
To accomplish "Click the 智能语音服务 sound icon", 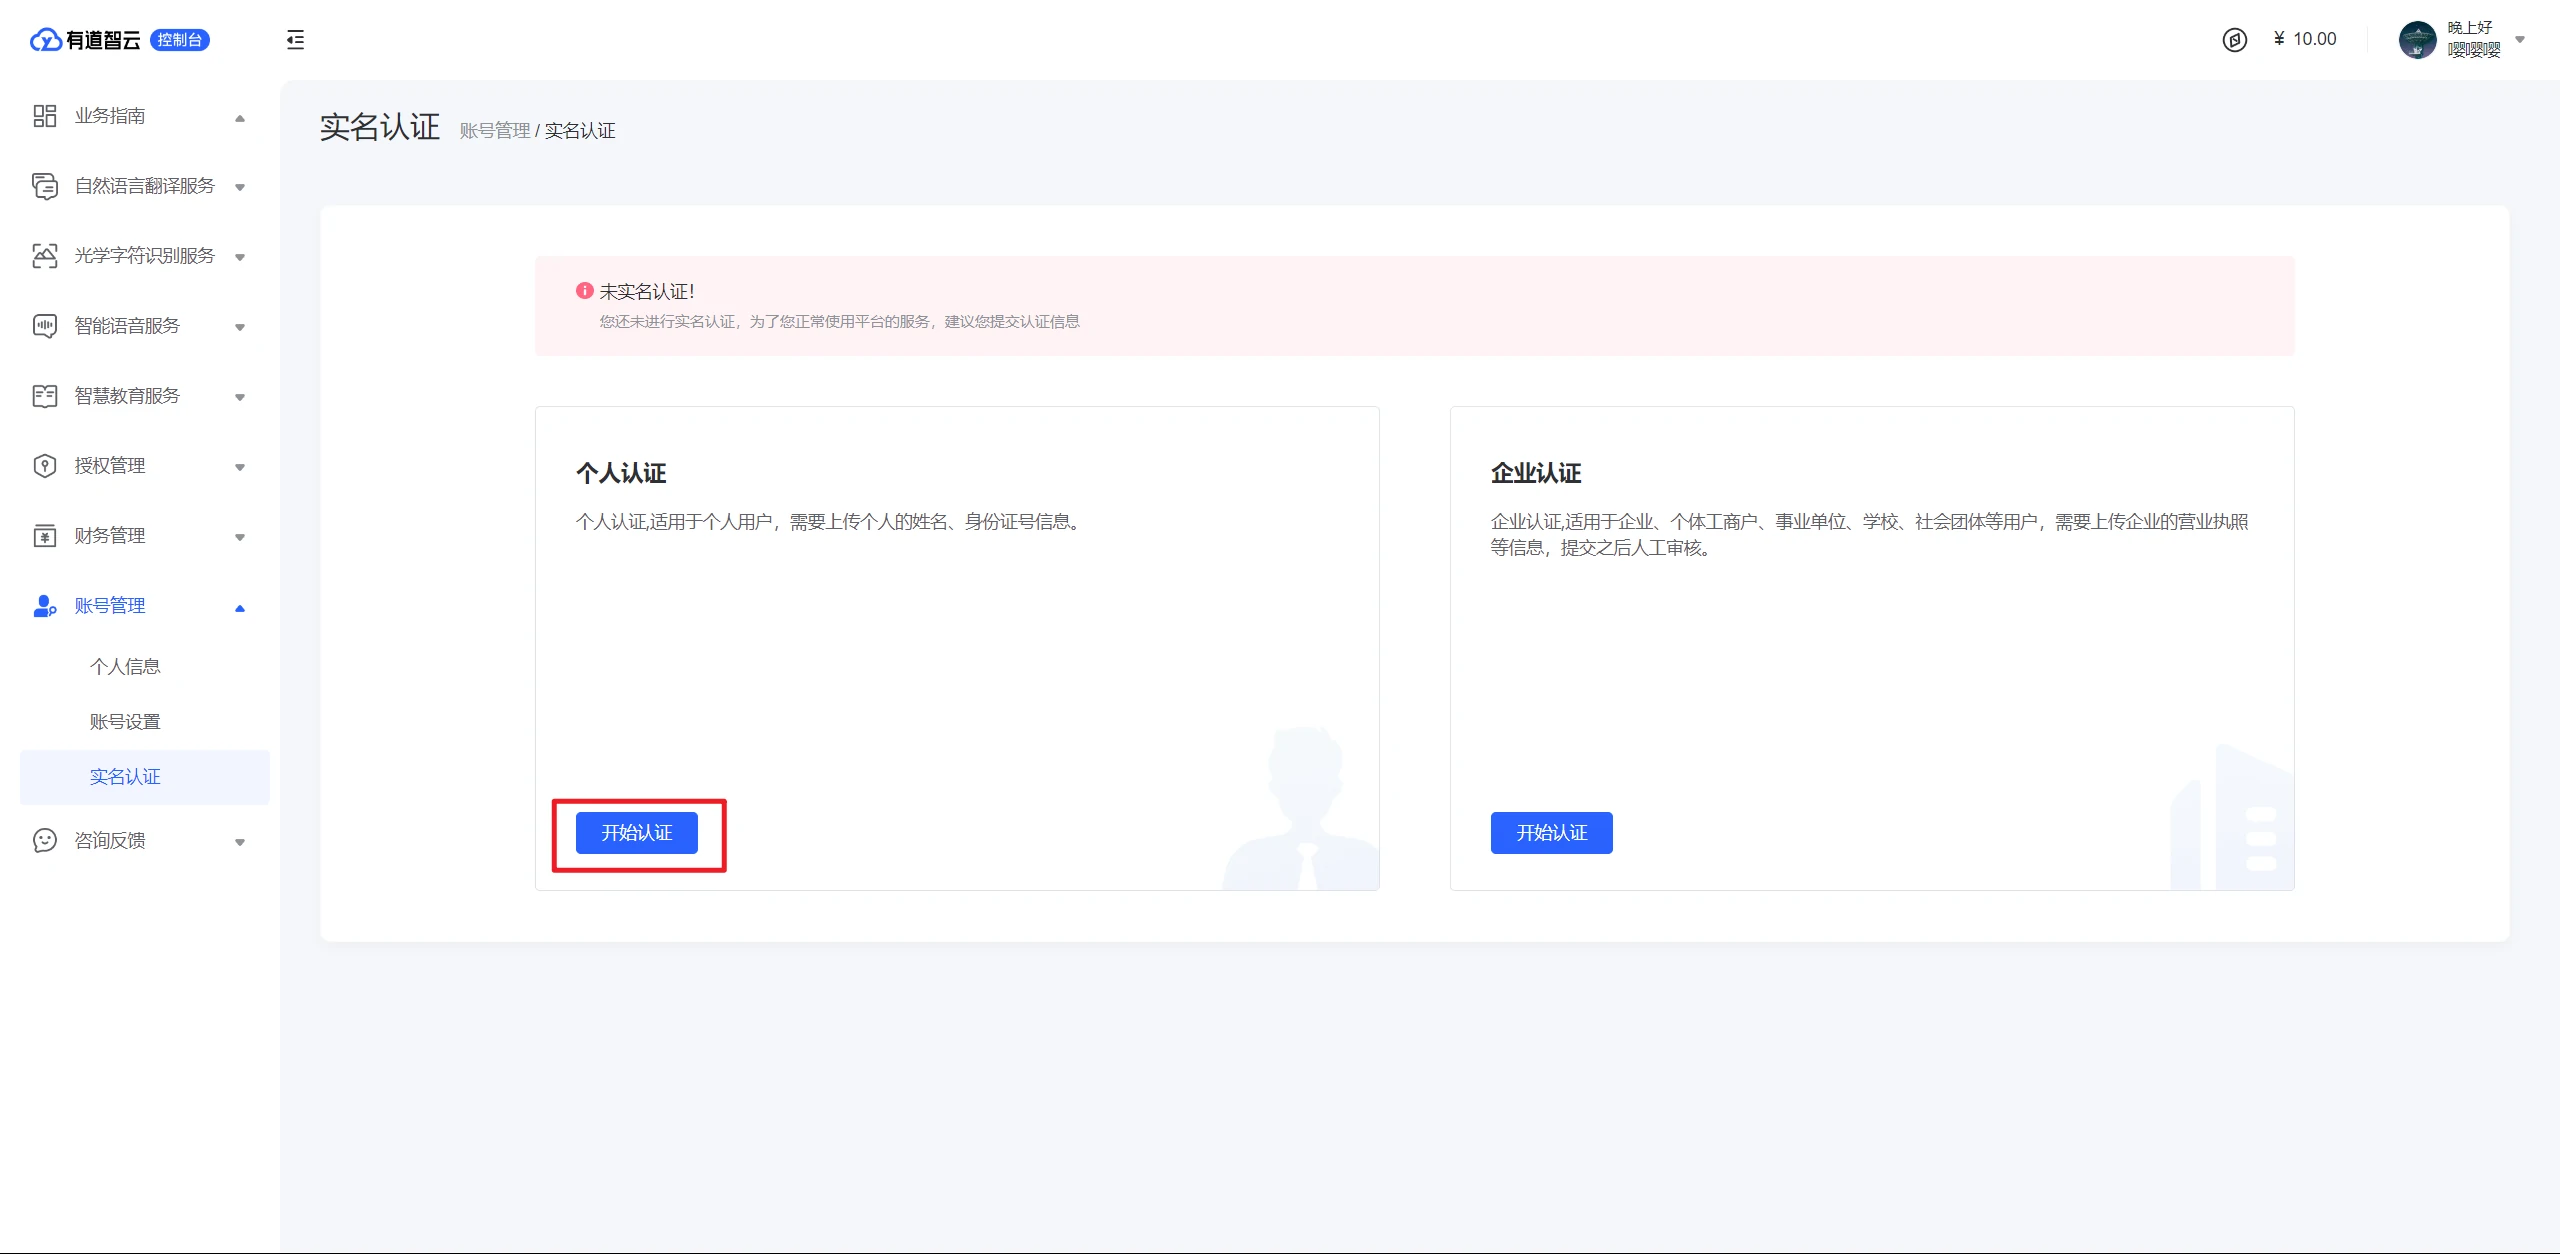I will point(45,326).
